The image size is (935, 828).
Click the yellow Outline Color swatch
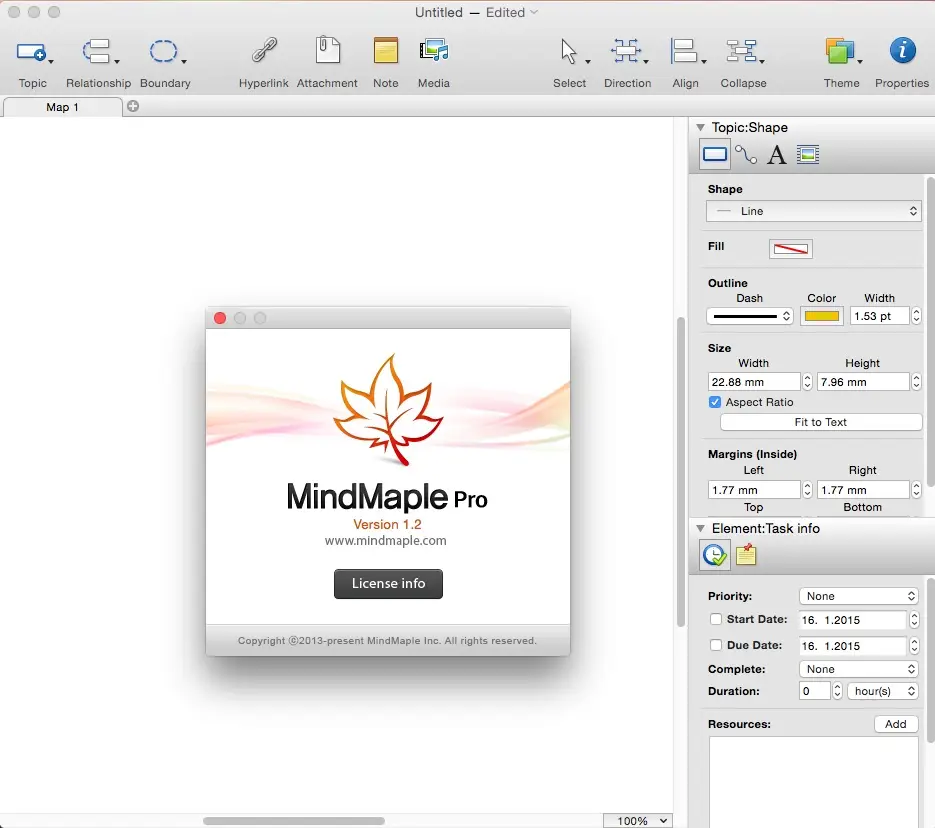click(x=822, y=316)
